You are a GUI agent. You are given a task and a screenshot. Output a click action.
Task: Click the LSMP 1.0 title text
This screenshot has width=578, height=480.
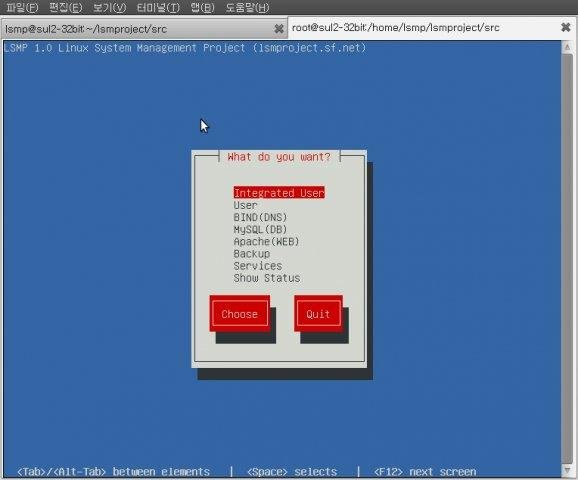tap(185, 48)
